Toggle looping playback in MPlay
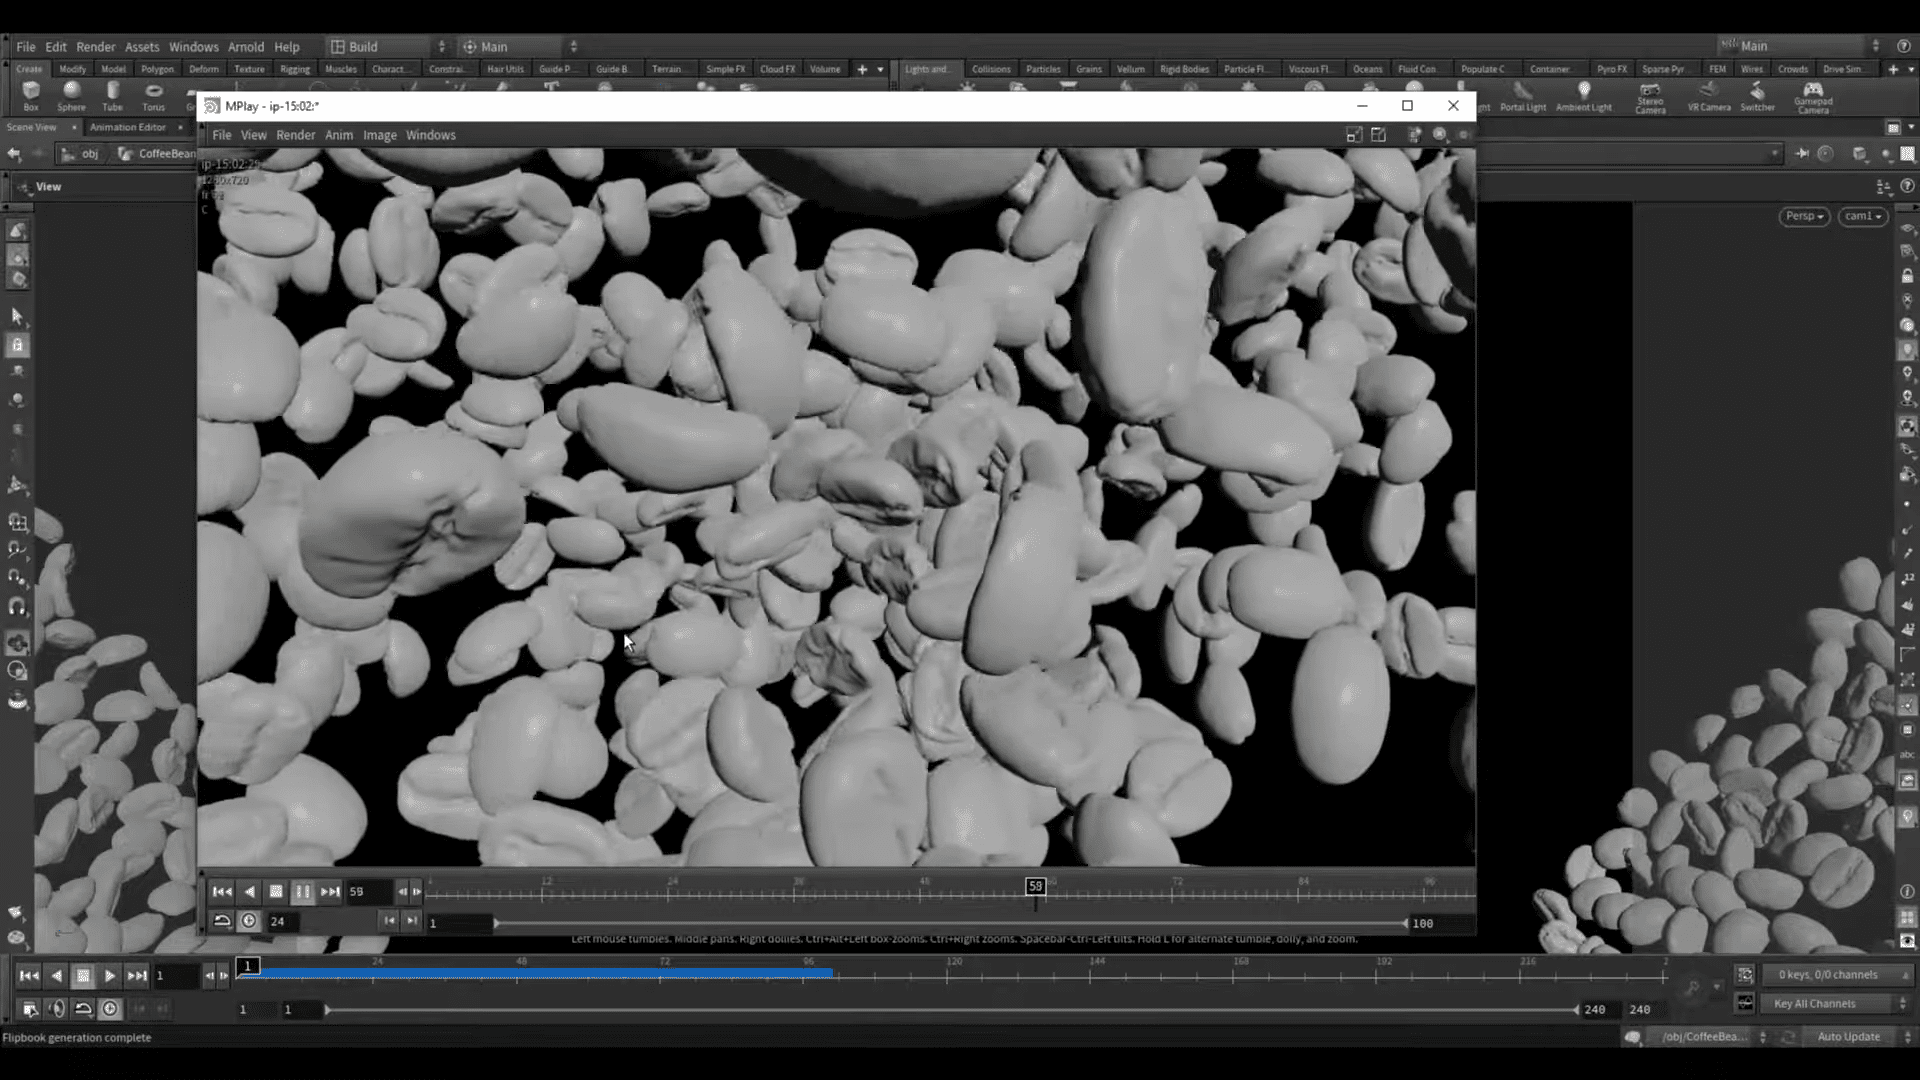The height and width of the screenshot is (1080, 1920). pos(222,920)
